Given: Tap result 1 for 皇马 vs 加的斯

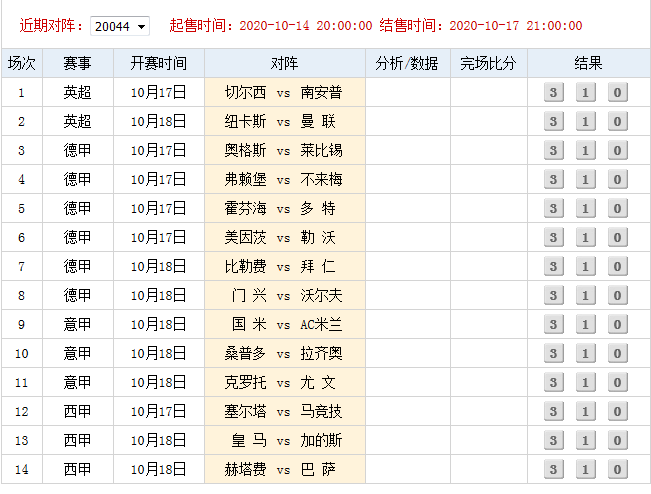Looking at the screenshot, I should pos(585,440).
